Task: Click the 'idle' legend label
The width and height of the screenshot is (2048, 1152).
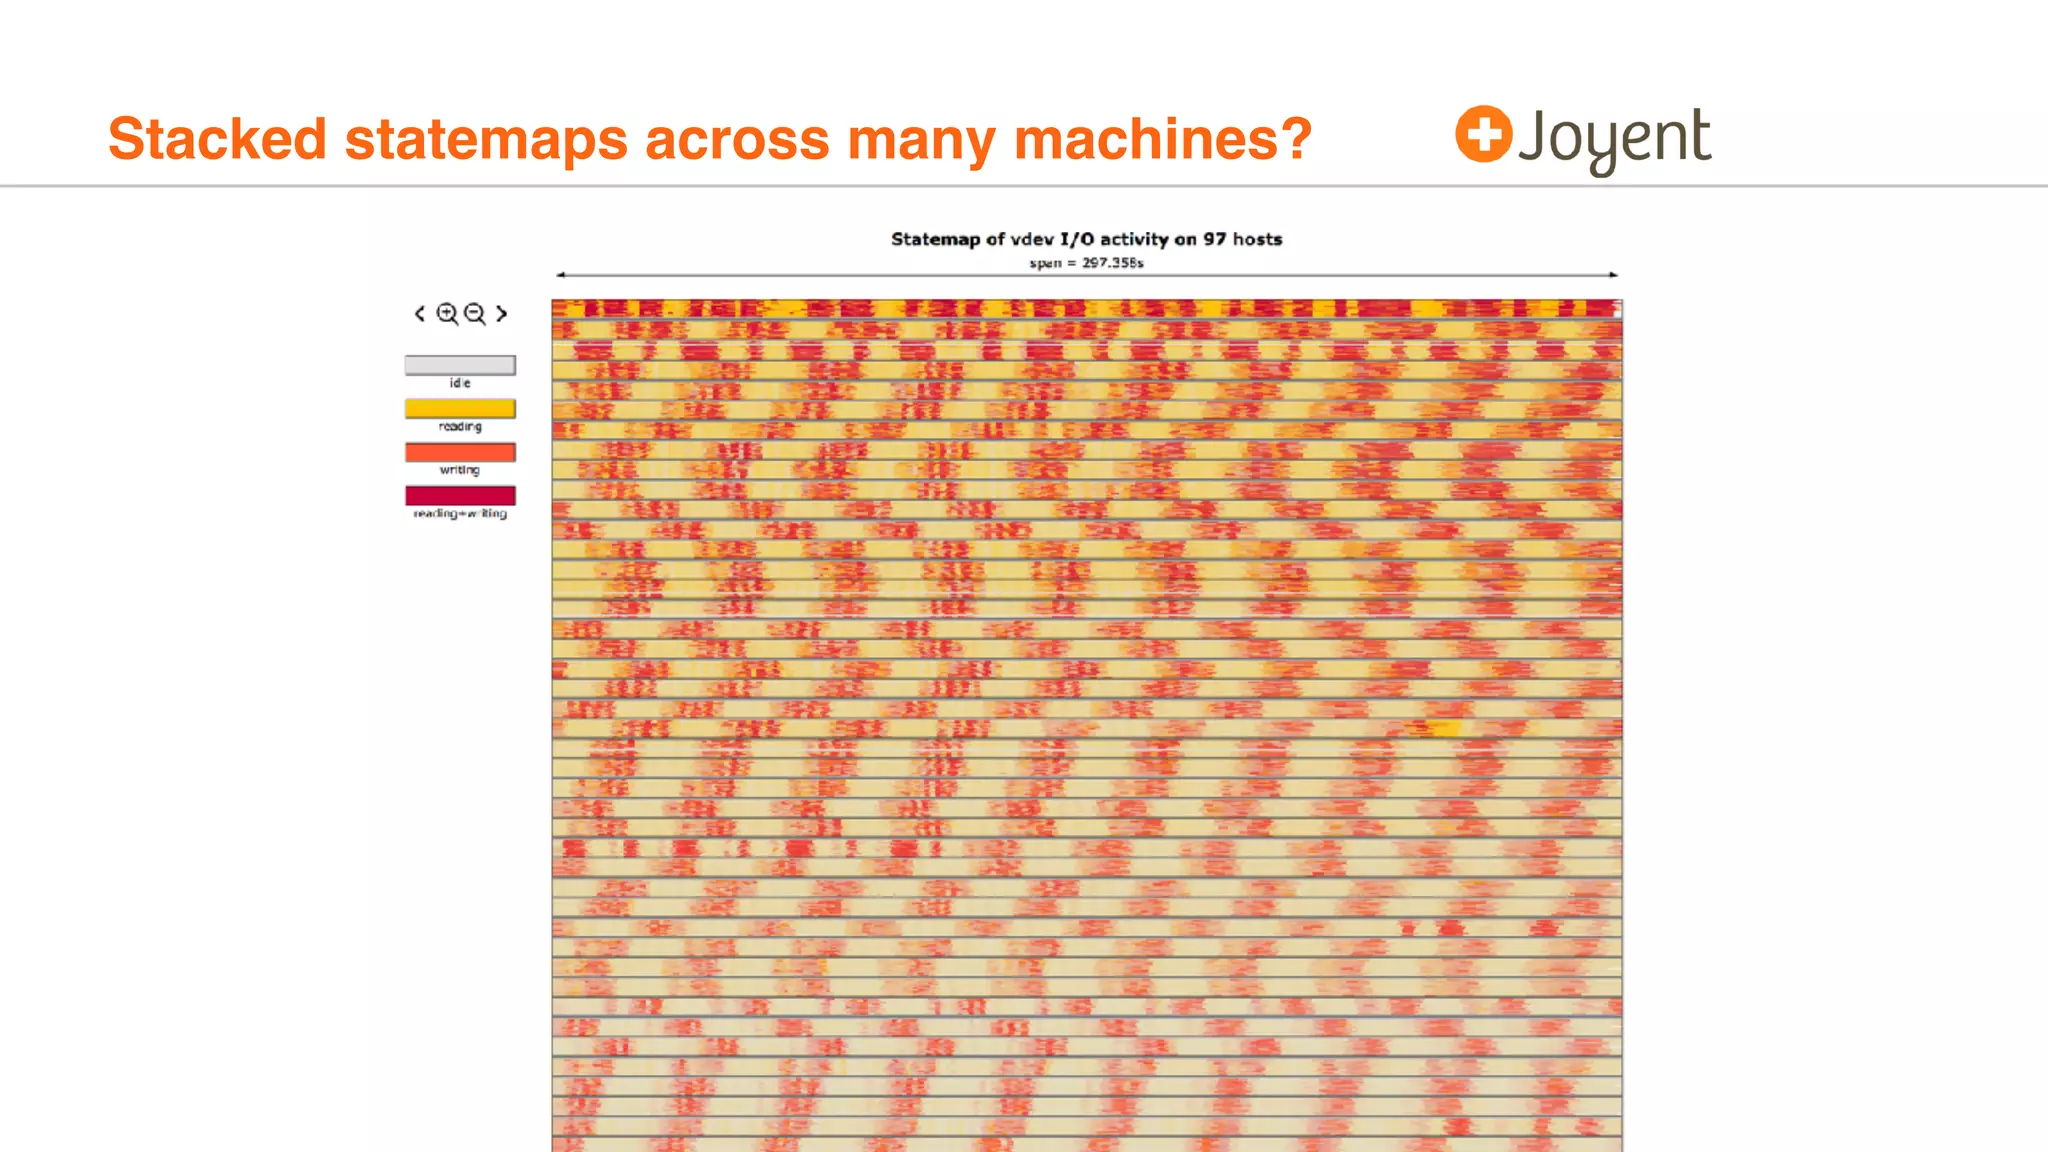Action: [x=460, y=383]
